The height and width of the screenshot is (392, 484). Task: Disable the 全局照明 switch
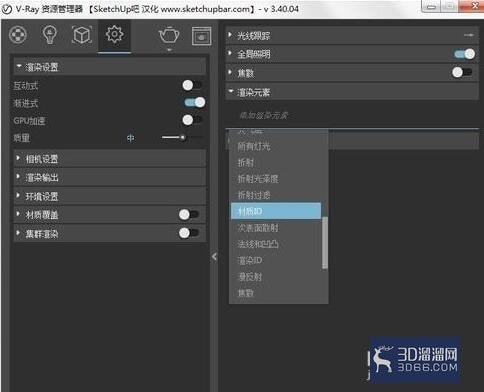pos(464,54)
